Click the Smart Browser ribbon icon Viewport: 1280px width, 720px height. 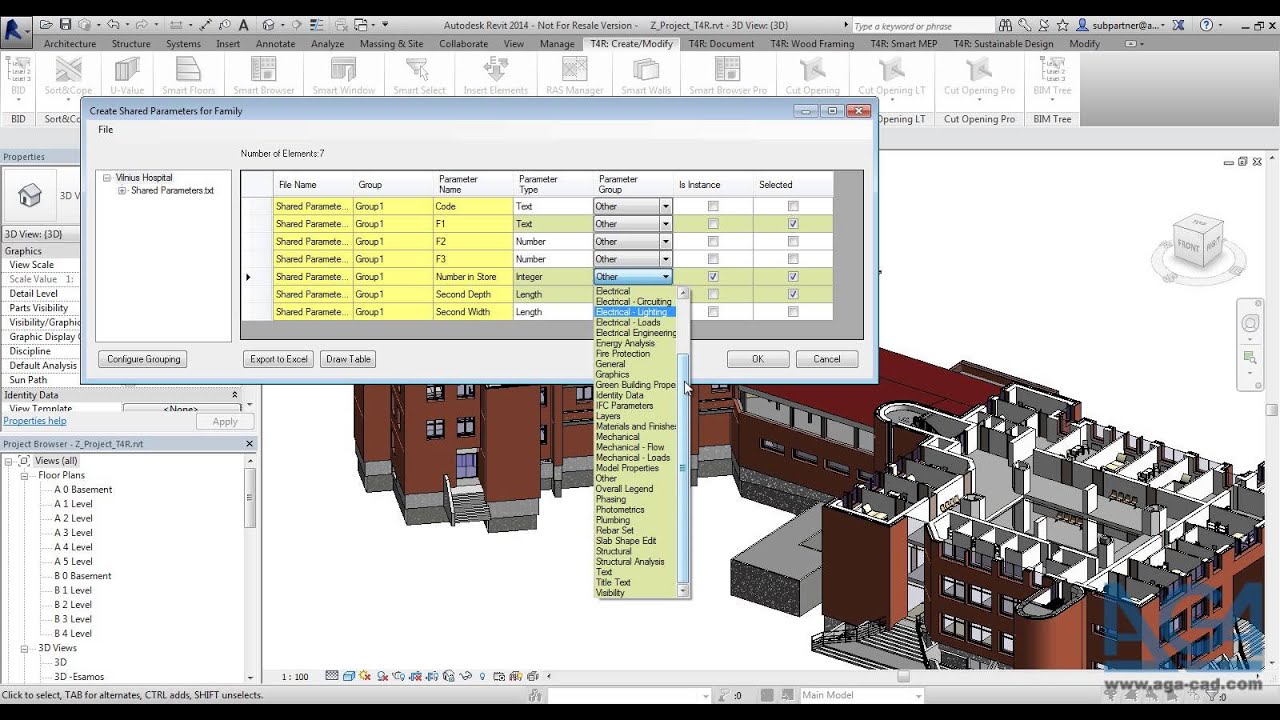point(264,69)
